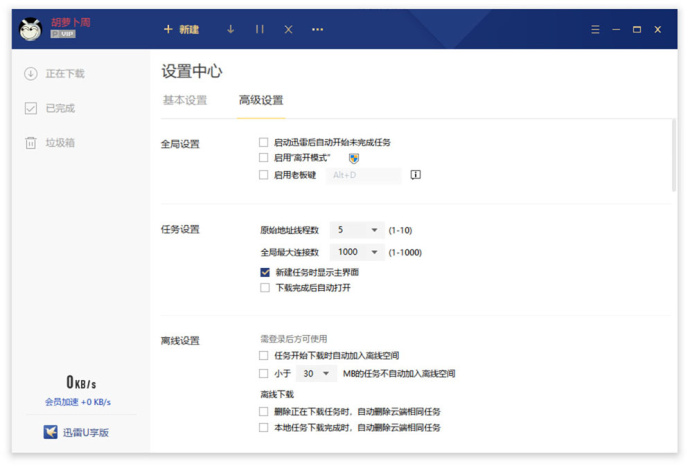Pause tasks with the pause icon

[260, 29]
